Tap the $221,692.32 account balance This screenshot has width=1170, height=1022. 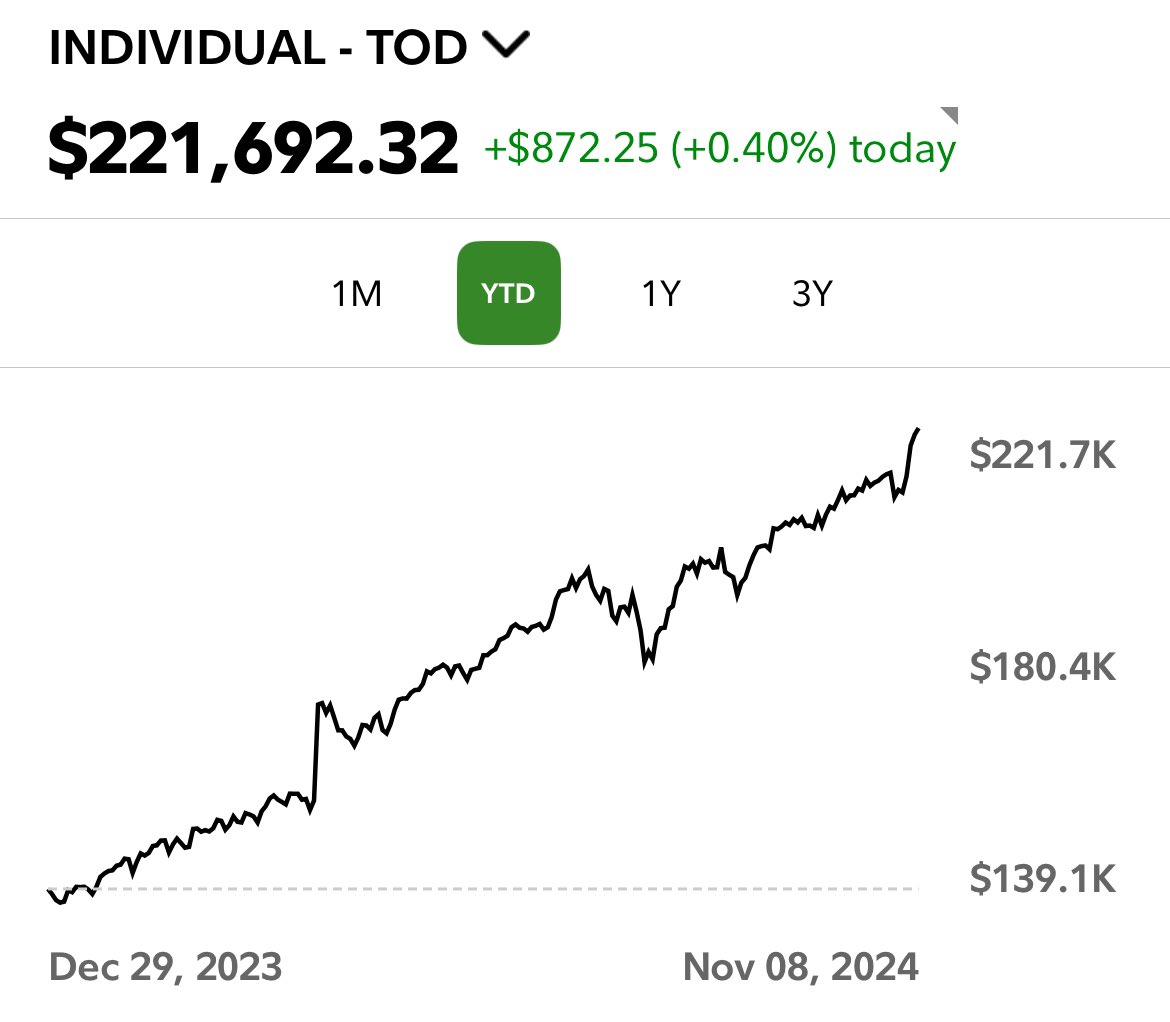point(253,148)
